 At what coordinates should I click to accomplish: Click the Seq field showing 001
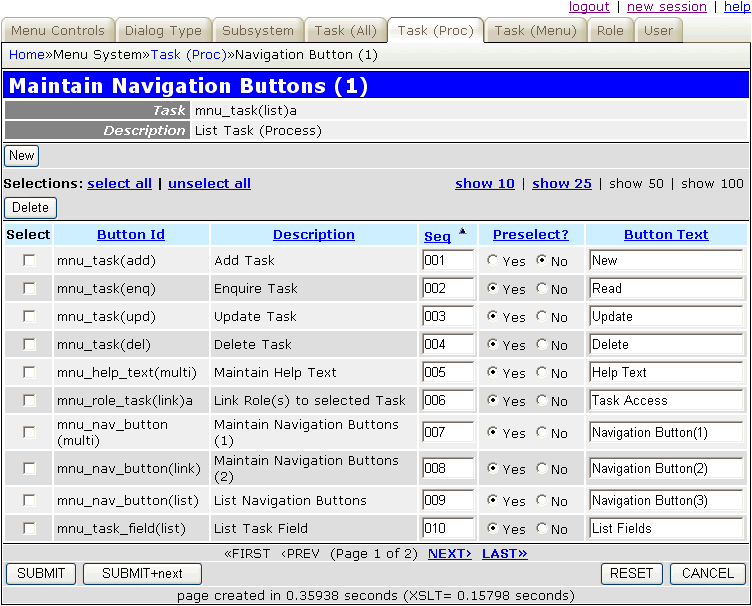click(x=448, y=261)
